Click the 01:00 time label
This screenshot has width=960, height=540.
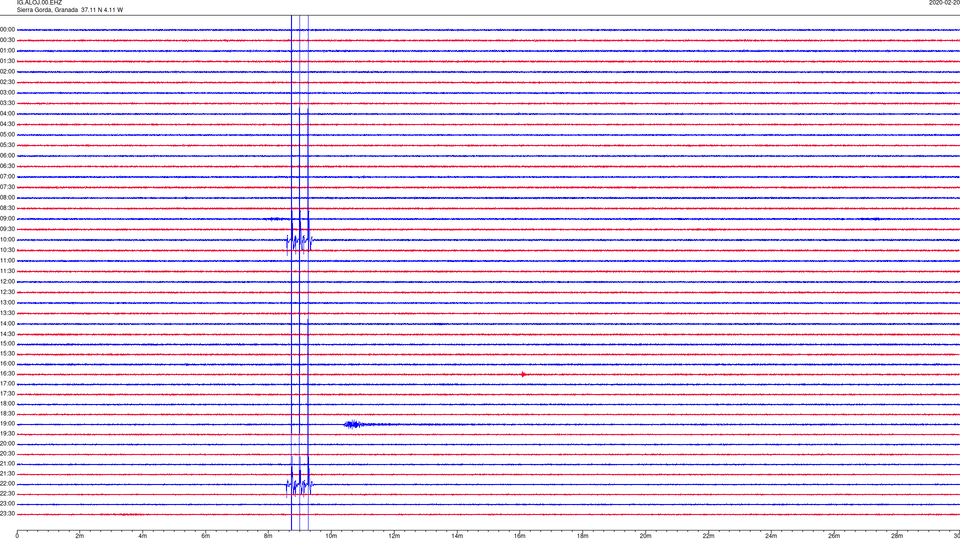(x=7, y=50)
